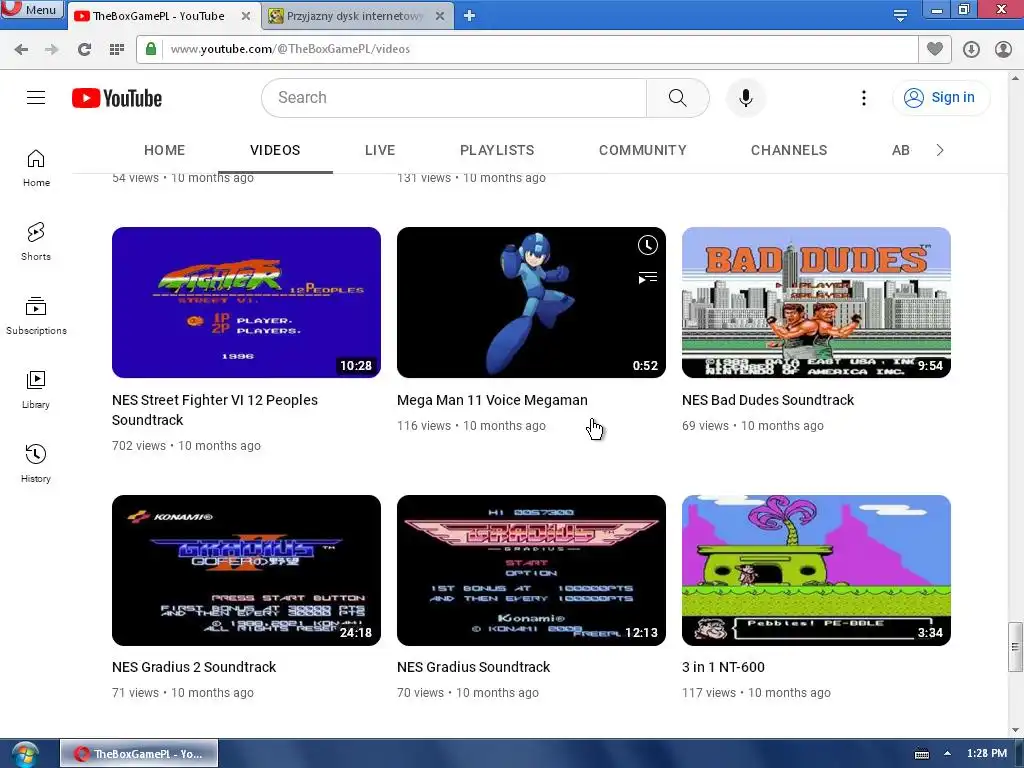This screenshot has width=1024, height=768.
Task: Switch to the COMMUNITY tab
Action: pyautogui.click(x=643, y=150)
